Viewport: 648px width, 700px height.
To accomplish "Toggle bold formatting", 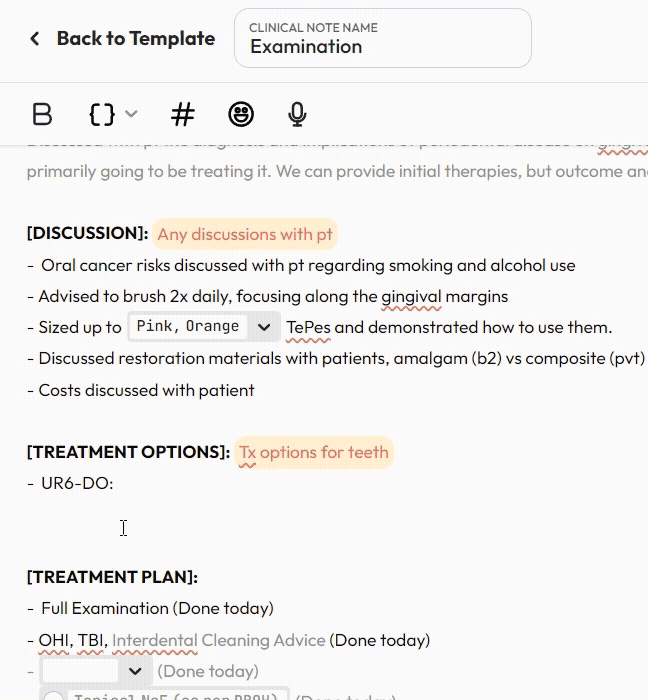I will tap(42, 114).
